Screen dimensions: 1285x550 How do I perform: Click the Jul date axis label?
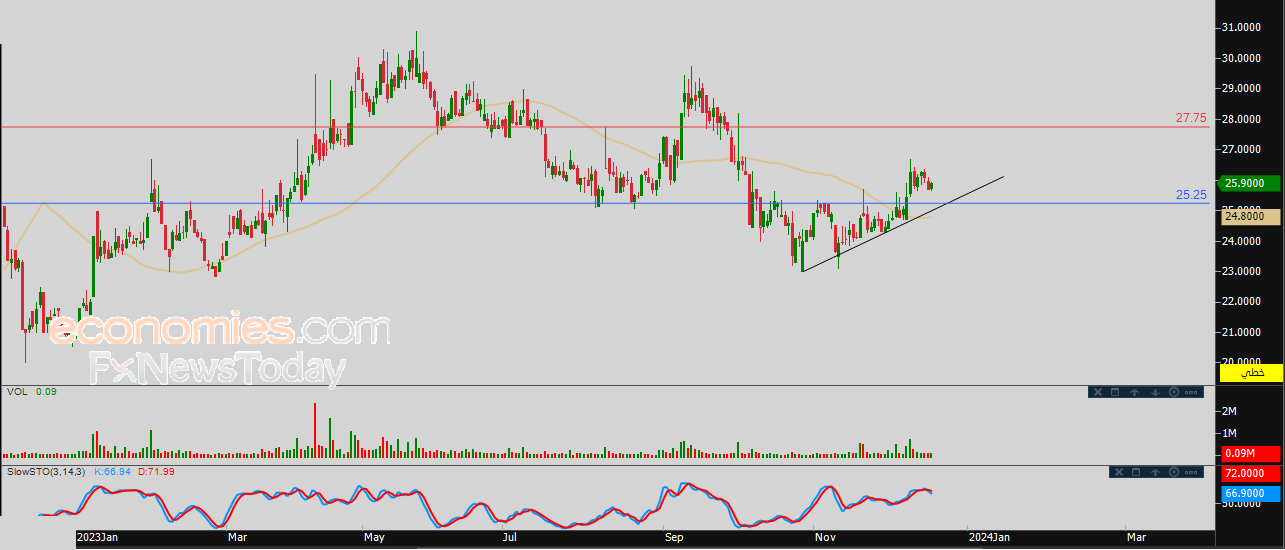coord(510,538)
